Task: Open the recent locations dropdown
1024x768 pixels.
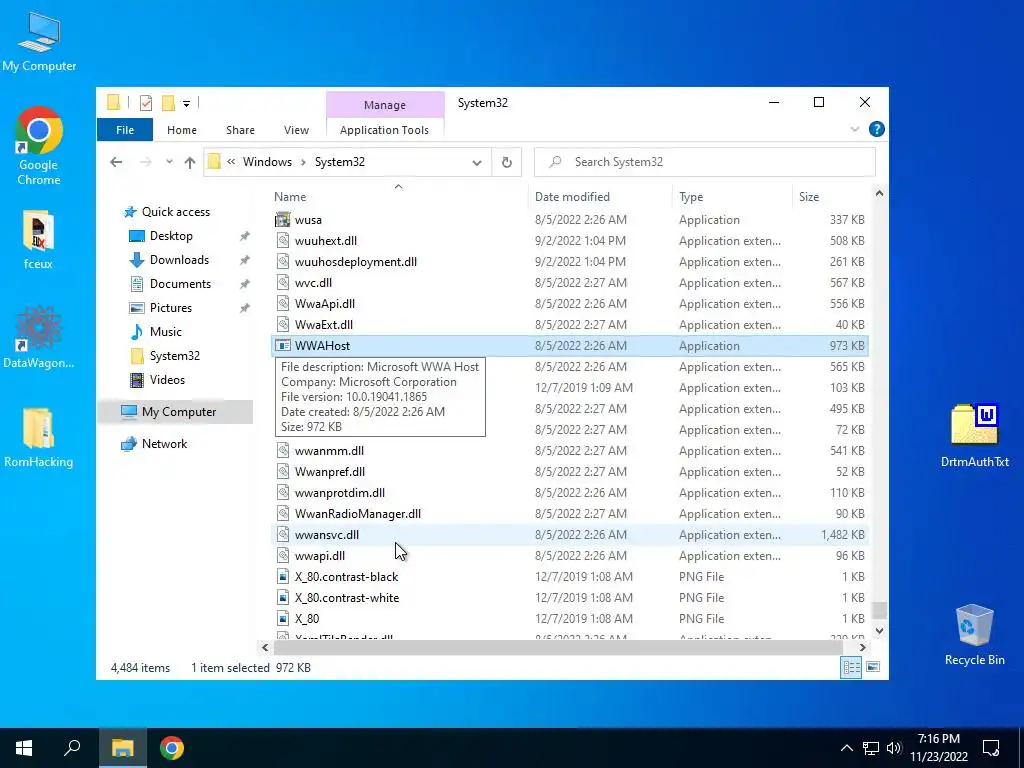Action: (x=169, y=162)
